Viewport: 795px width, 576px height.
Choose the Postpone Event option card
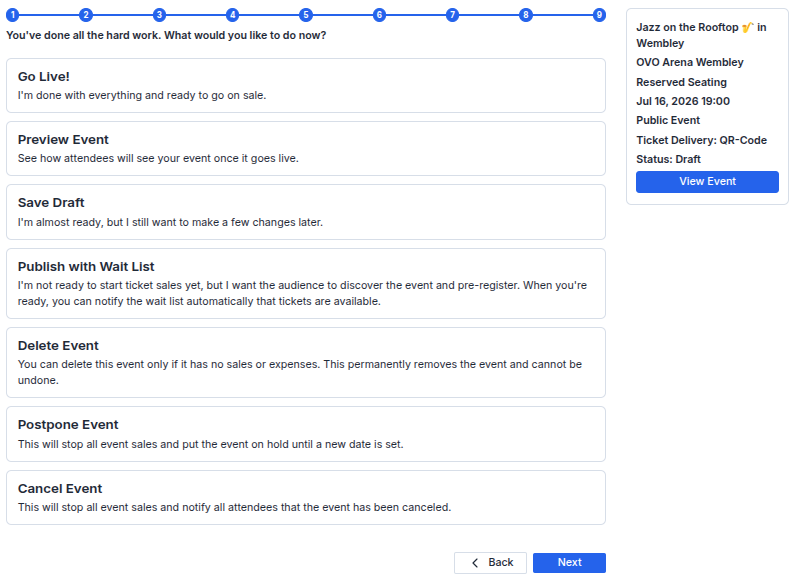point(306,434)
